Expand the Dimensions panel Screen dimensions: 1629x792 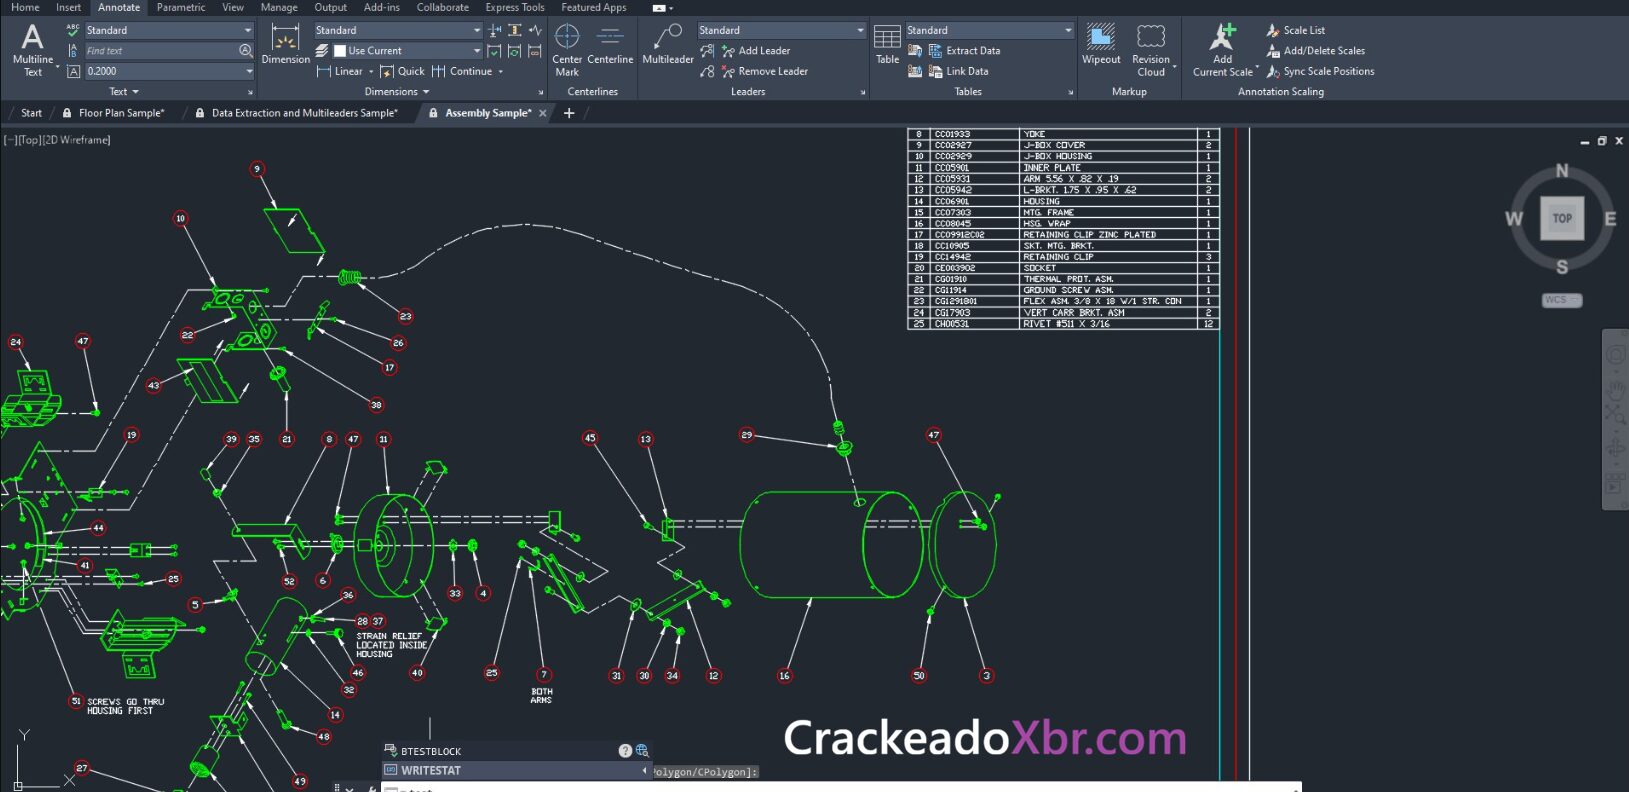[x=397, y=91]
